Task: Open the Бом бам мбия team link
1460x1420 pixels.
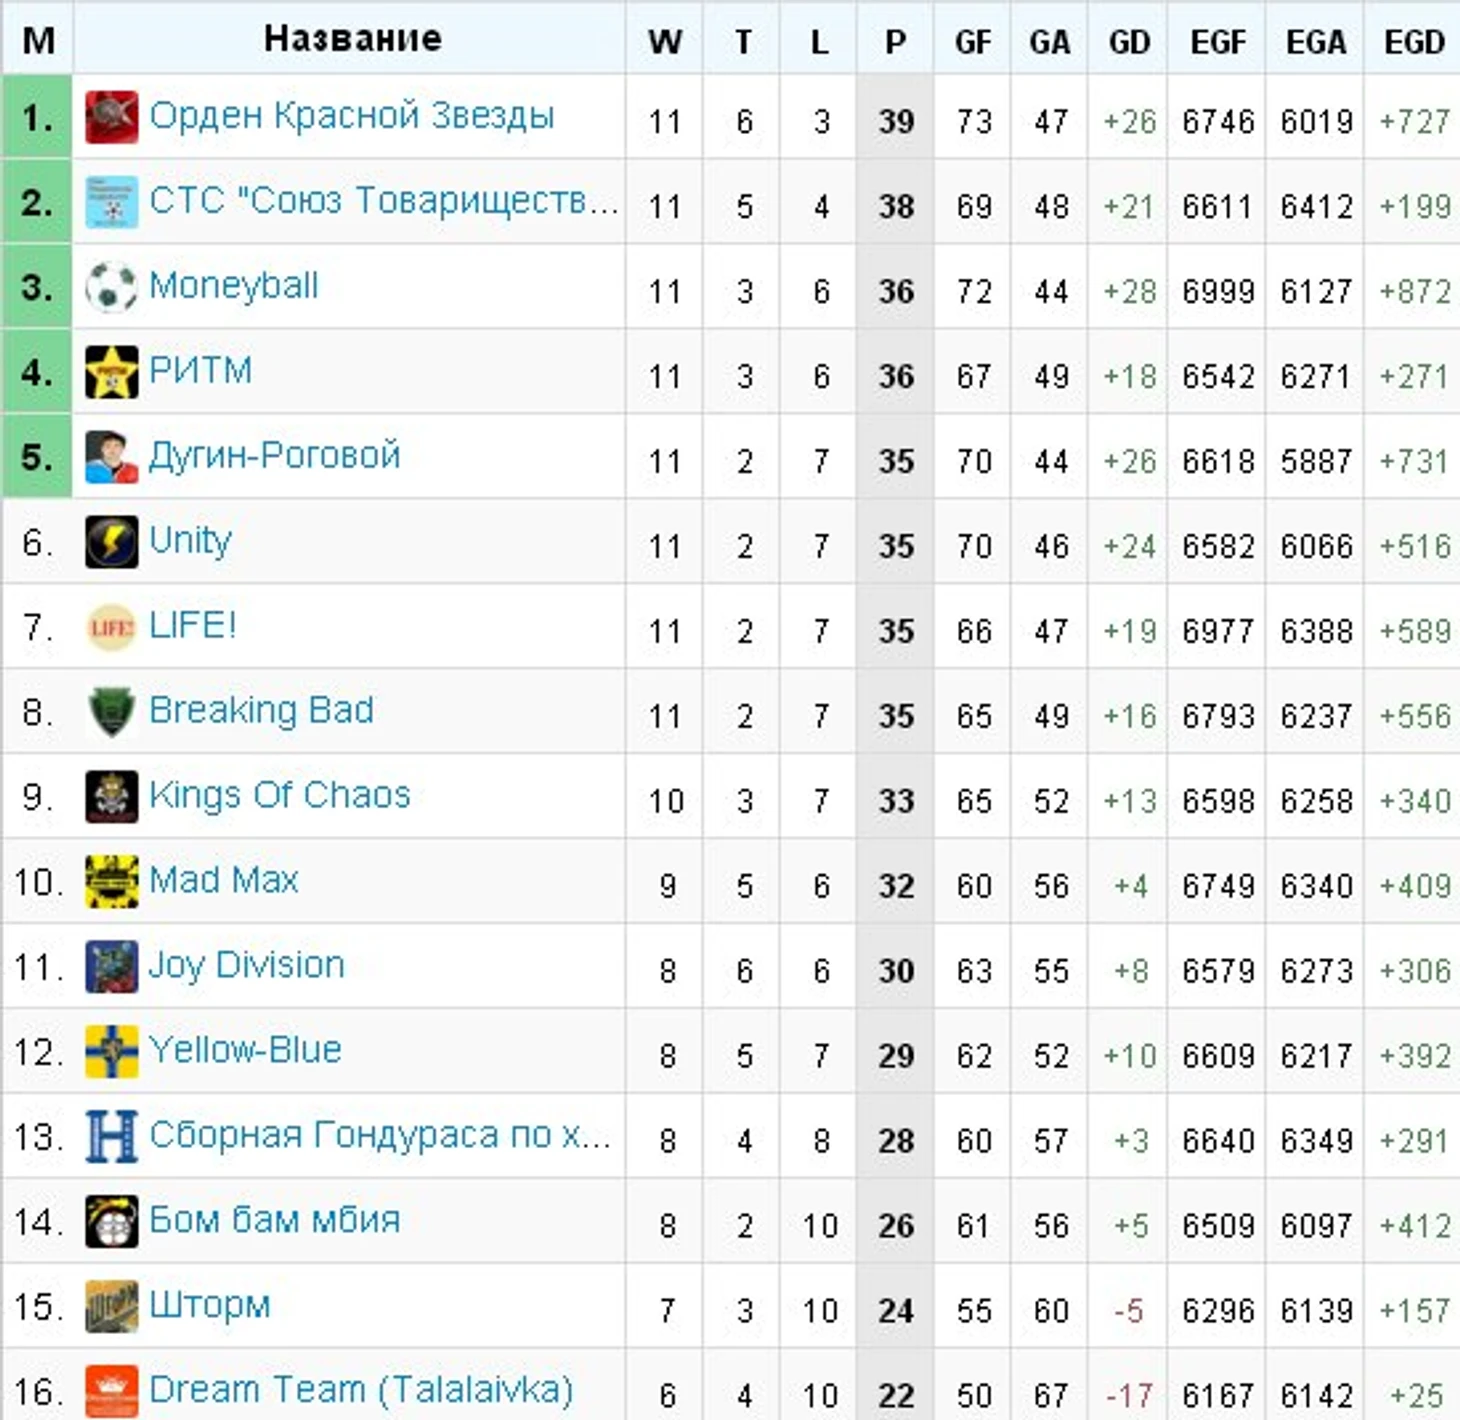Action: (274, 1221)
